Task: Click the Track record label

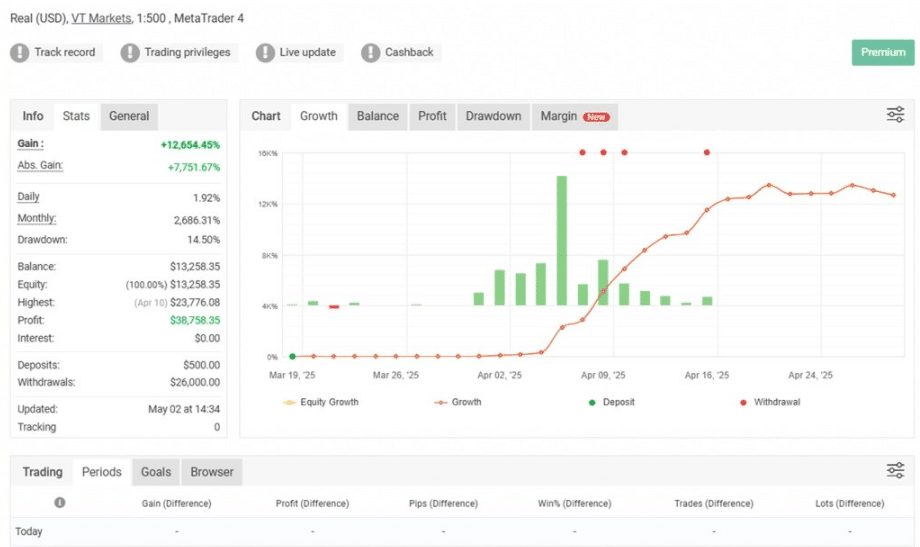Action: (x=65, y=52)
